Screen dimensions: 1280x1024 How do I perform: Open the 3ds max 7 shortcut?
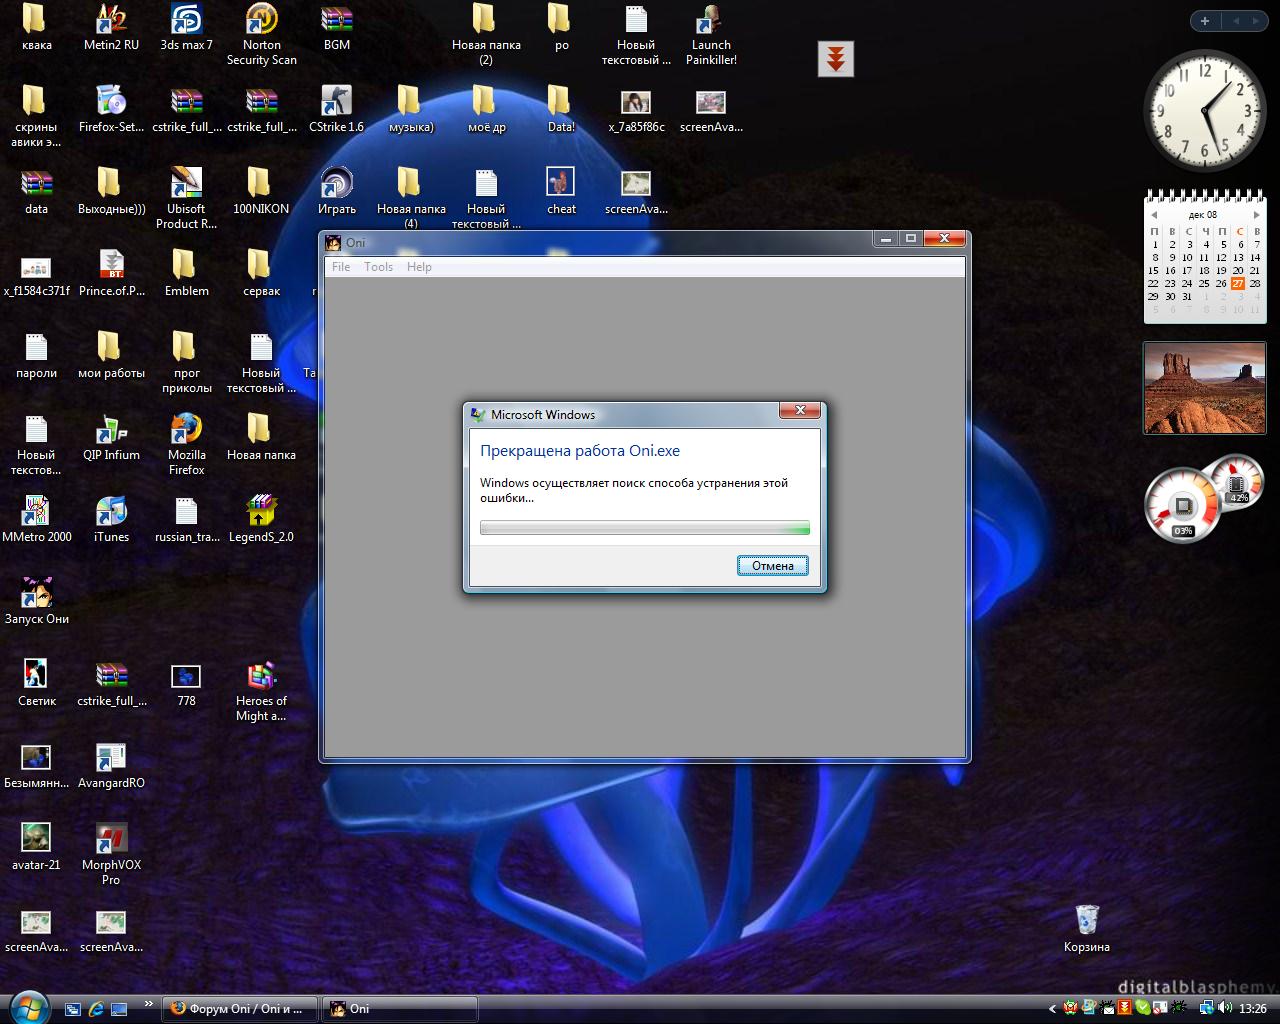pos(186,20)
